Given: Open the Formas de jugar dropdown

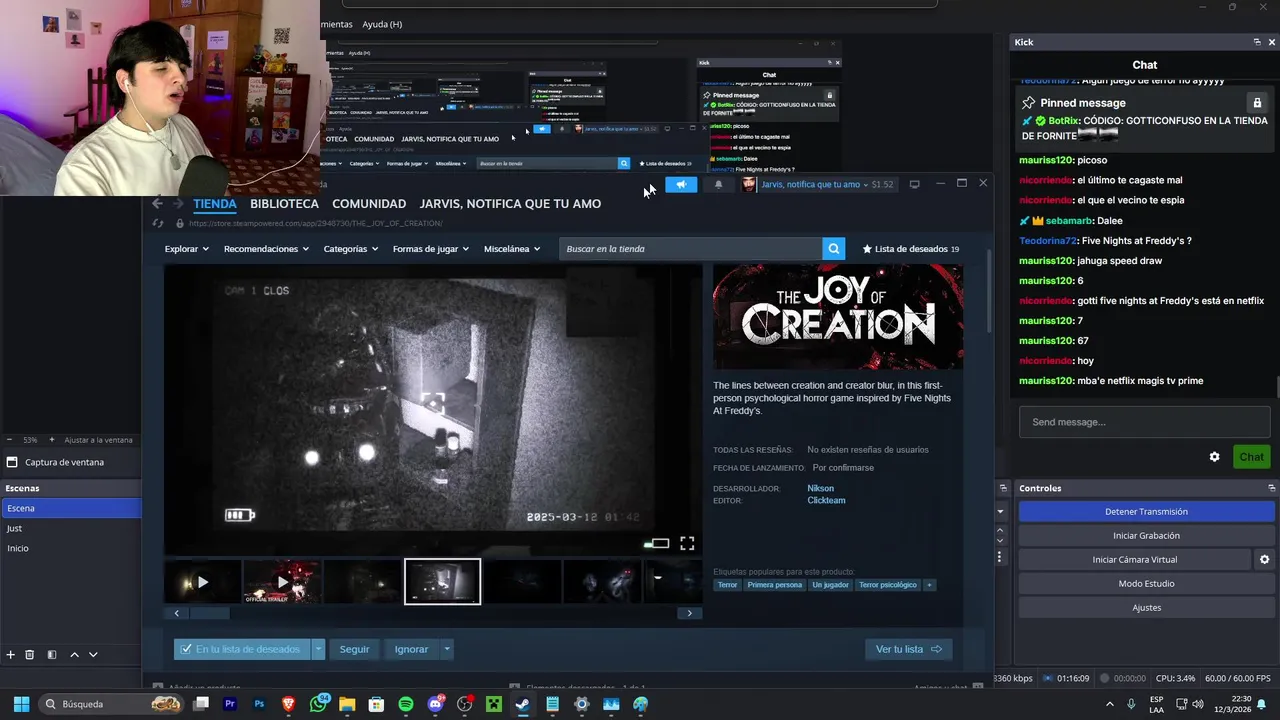Looking at the screenshot, I should [x=431, y=249].
